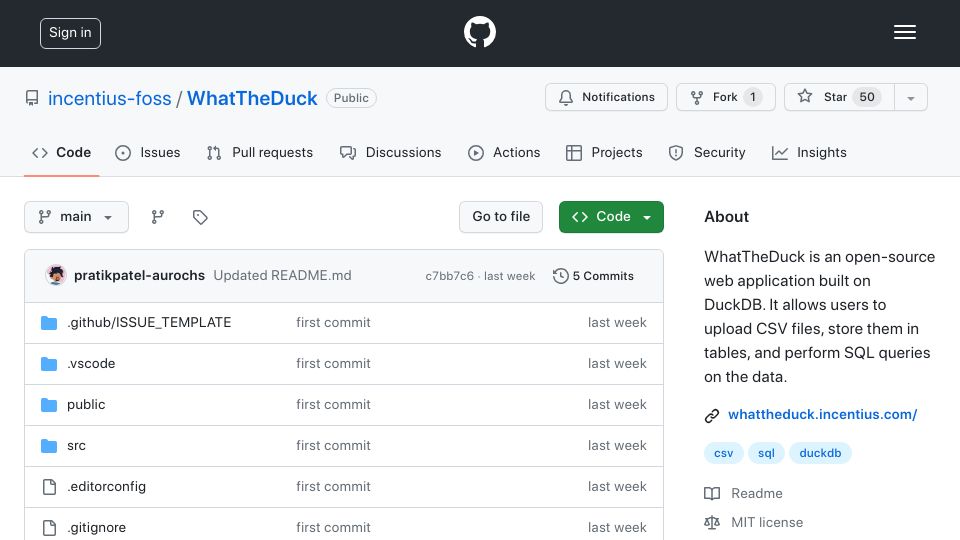Click the branches icon next to main

(x=158, y=217)
